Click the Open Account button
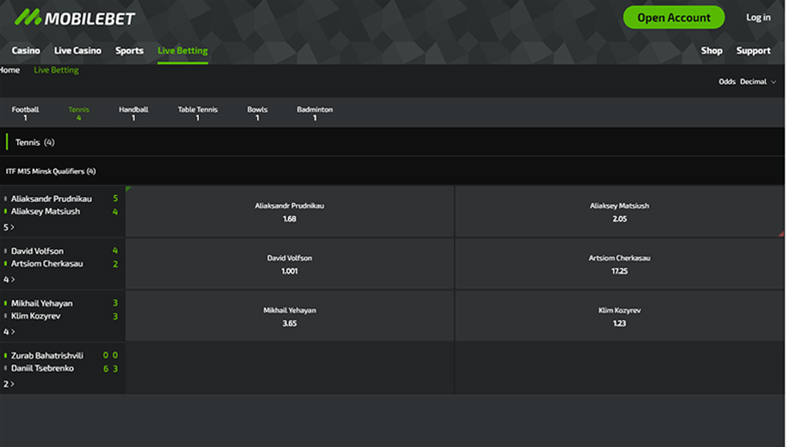786x447 pixels. [674, 18]
